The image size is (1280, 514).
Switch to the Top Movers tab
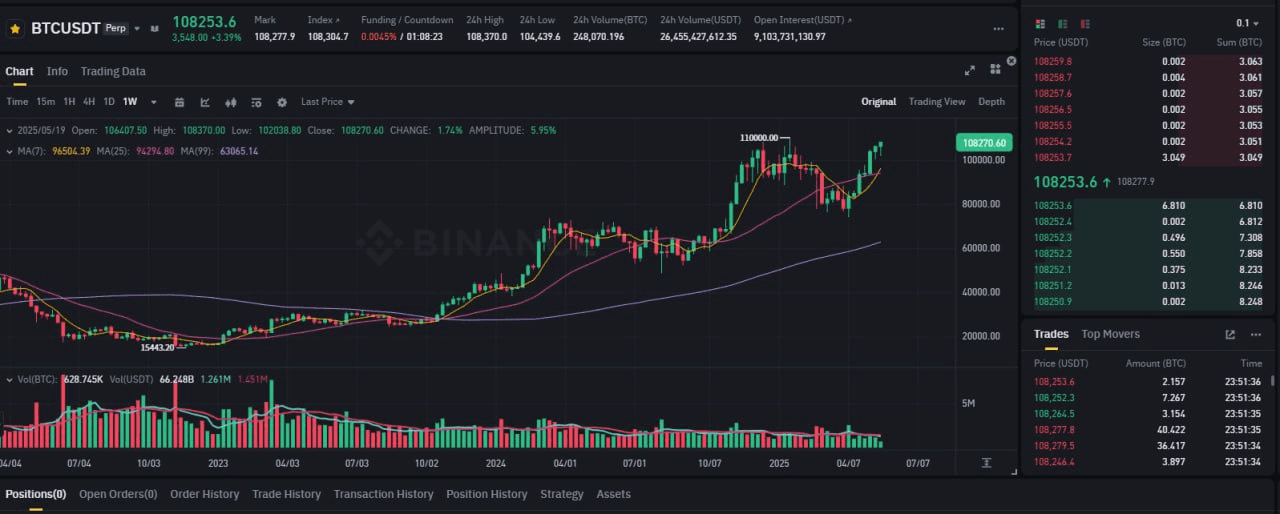(x=1110, y=334)
